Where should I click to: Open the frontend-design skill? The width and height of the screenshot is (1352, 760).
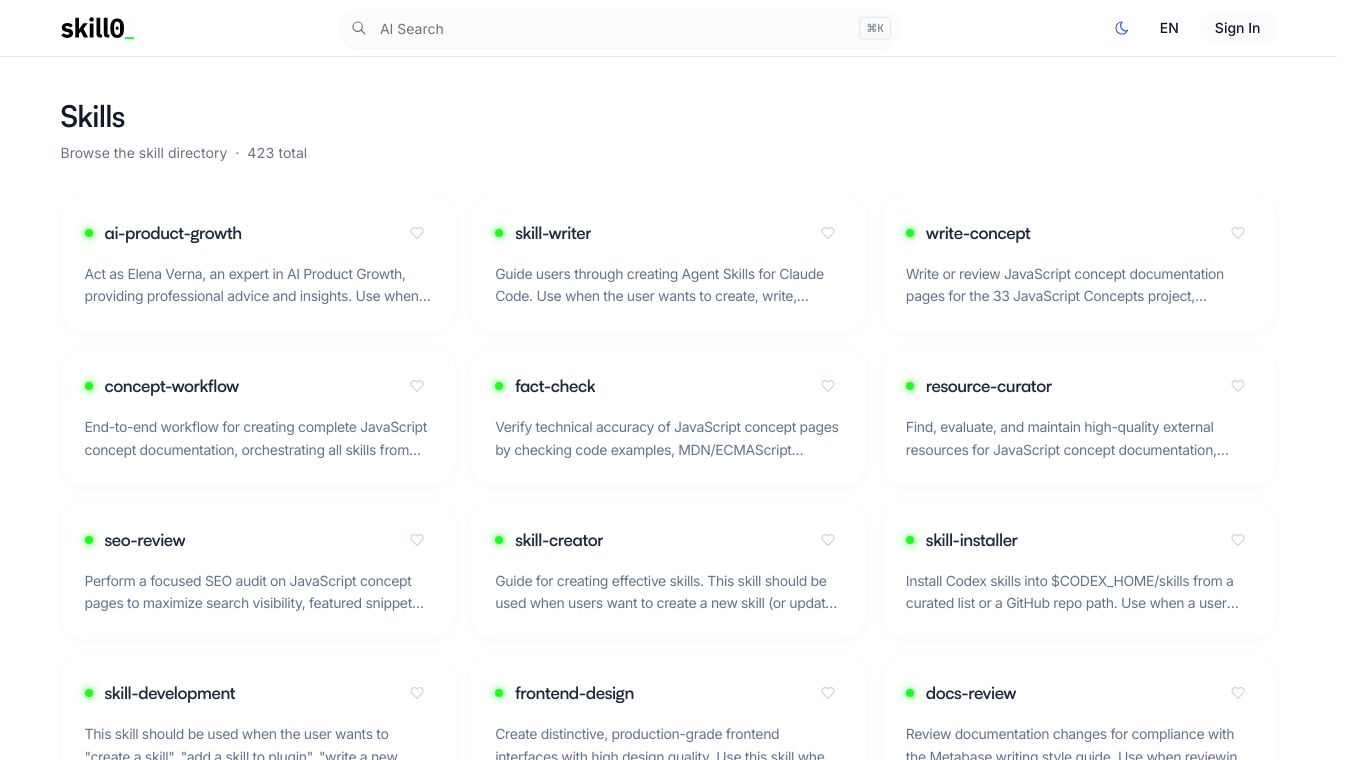(x=574, y=693)
